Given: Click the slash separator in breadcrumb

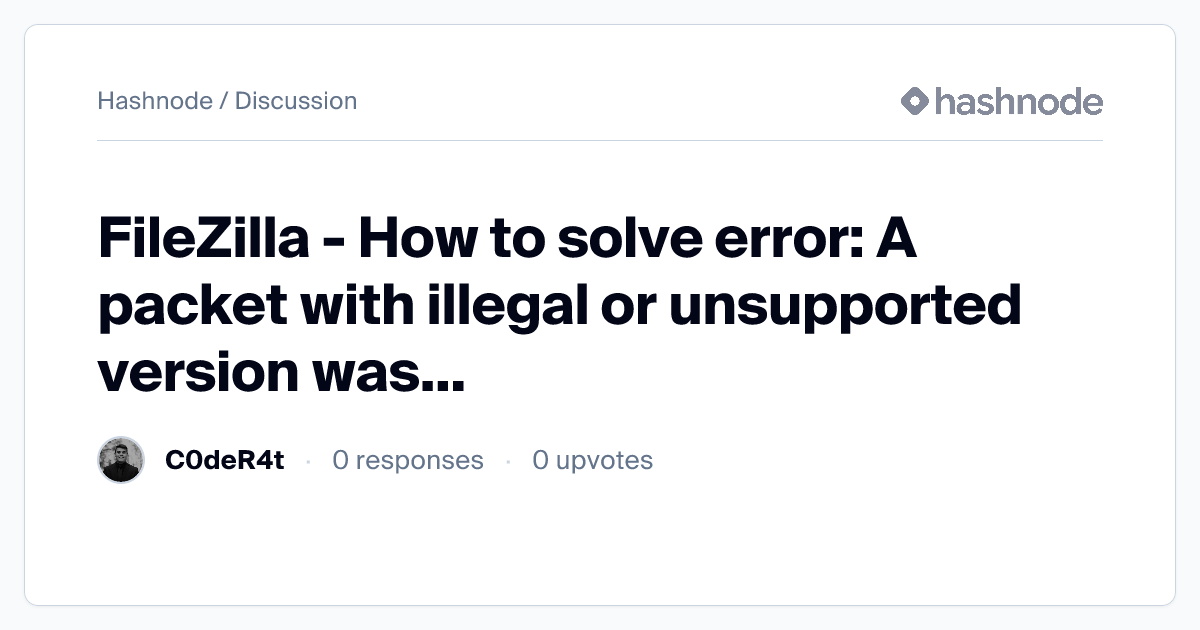Looking at the screenshot, I should [x=223, y=101].
